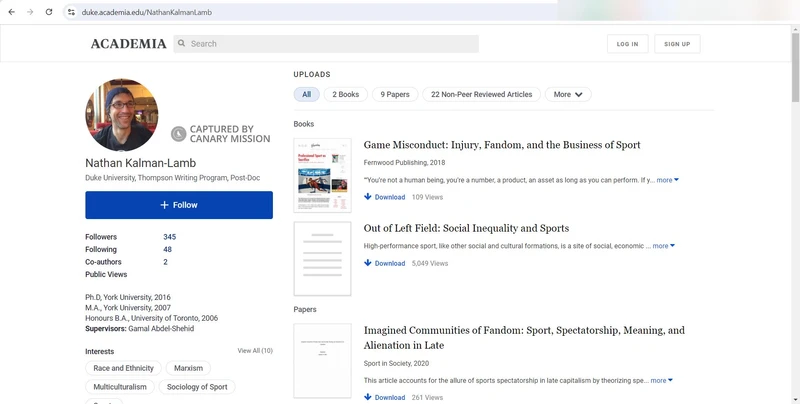This screenshot has width=800, height=404.
Task: Click the 2 co-authors count
Action: (165, 262)
